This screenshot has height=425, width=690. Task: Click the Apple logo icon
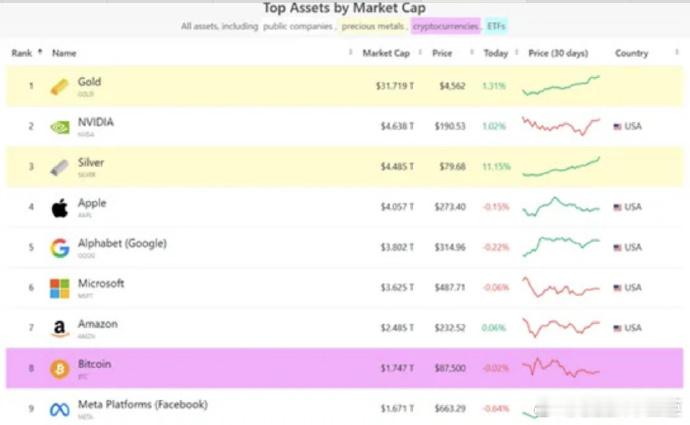tap(60, 208)
